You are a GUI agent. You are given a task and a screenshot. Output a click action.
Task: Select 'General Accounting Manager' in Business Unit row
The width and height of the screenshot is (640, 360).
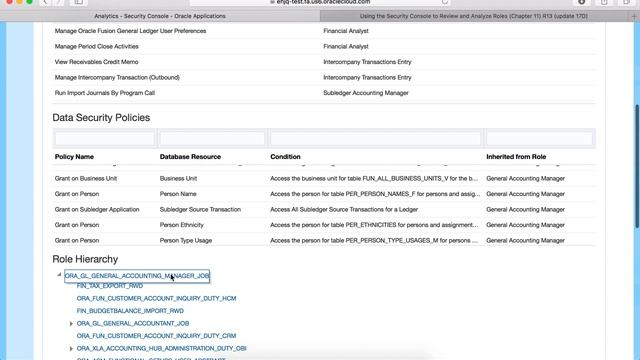pyautogui.click(x=525, y=179)
